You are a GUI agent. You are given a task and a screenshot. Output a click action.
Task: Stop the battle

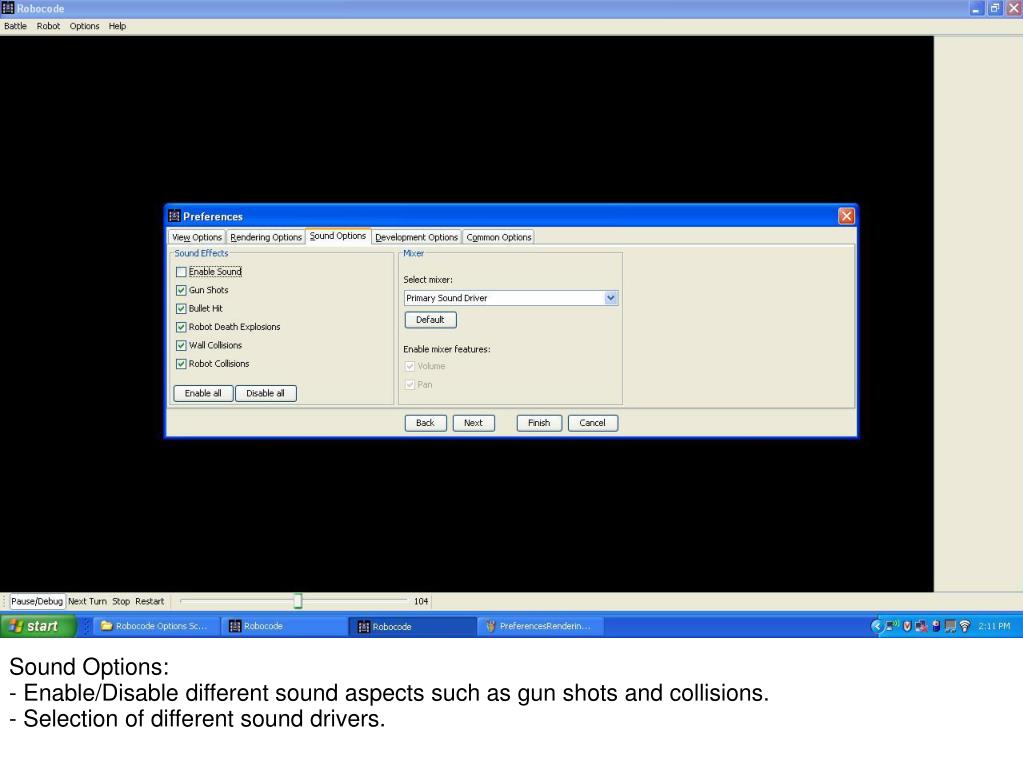click(121, 601)
